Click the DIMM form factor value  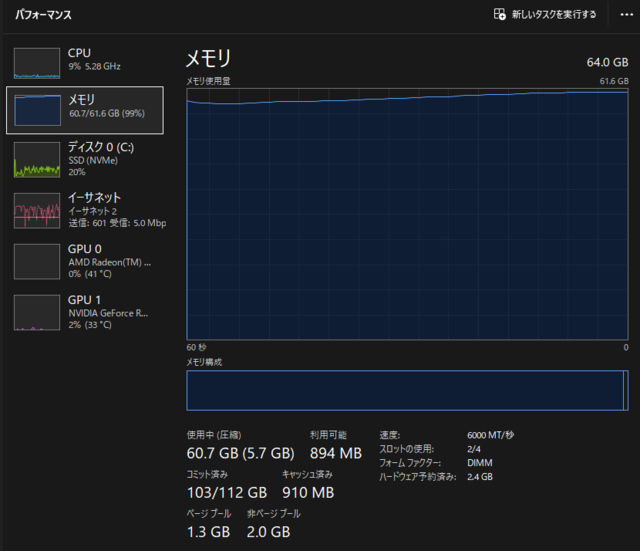click(x=480, y=463)
